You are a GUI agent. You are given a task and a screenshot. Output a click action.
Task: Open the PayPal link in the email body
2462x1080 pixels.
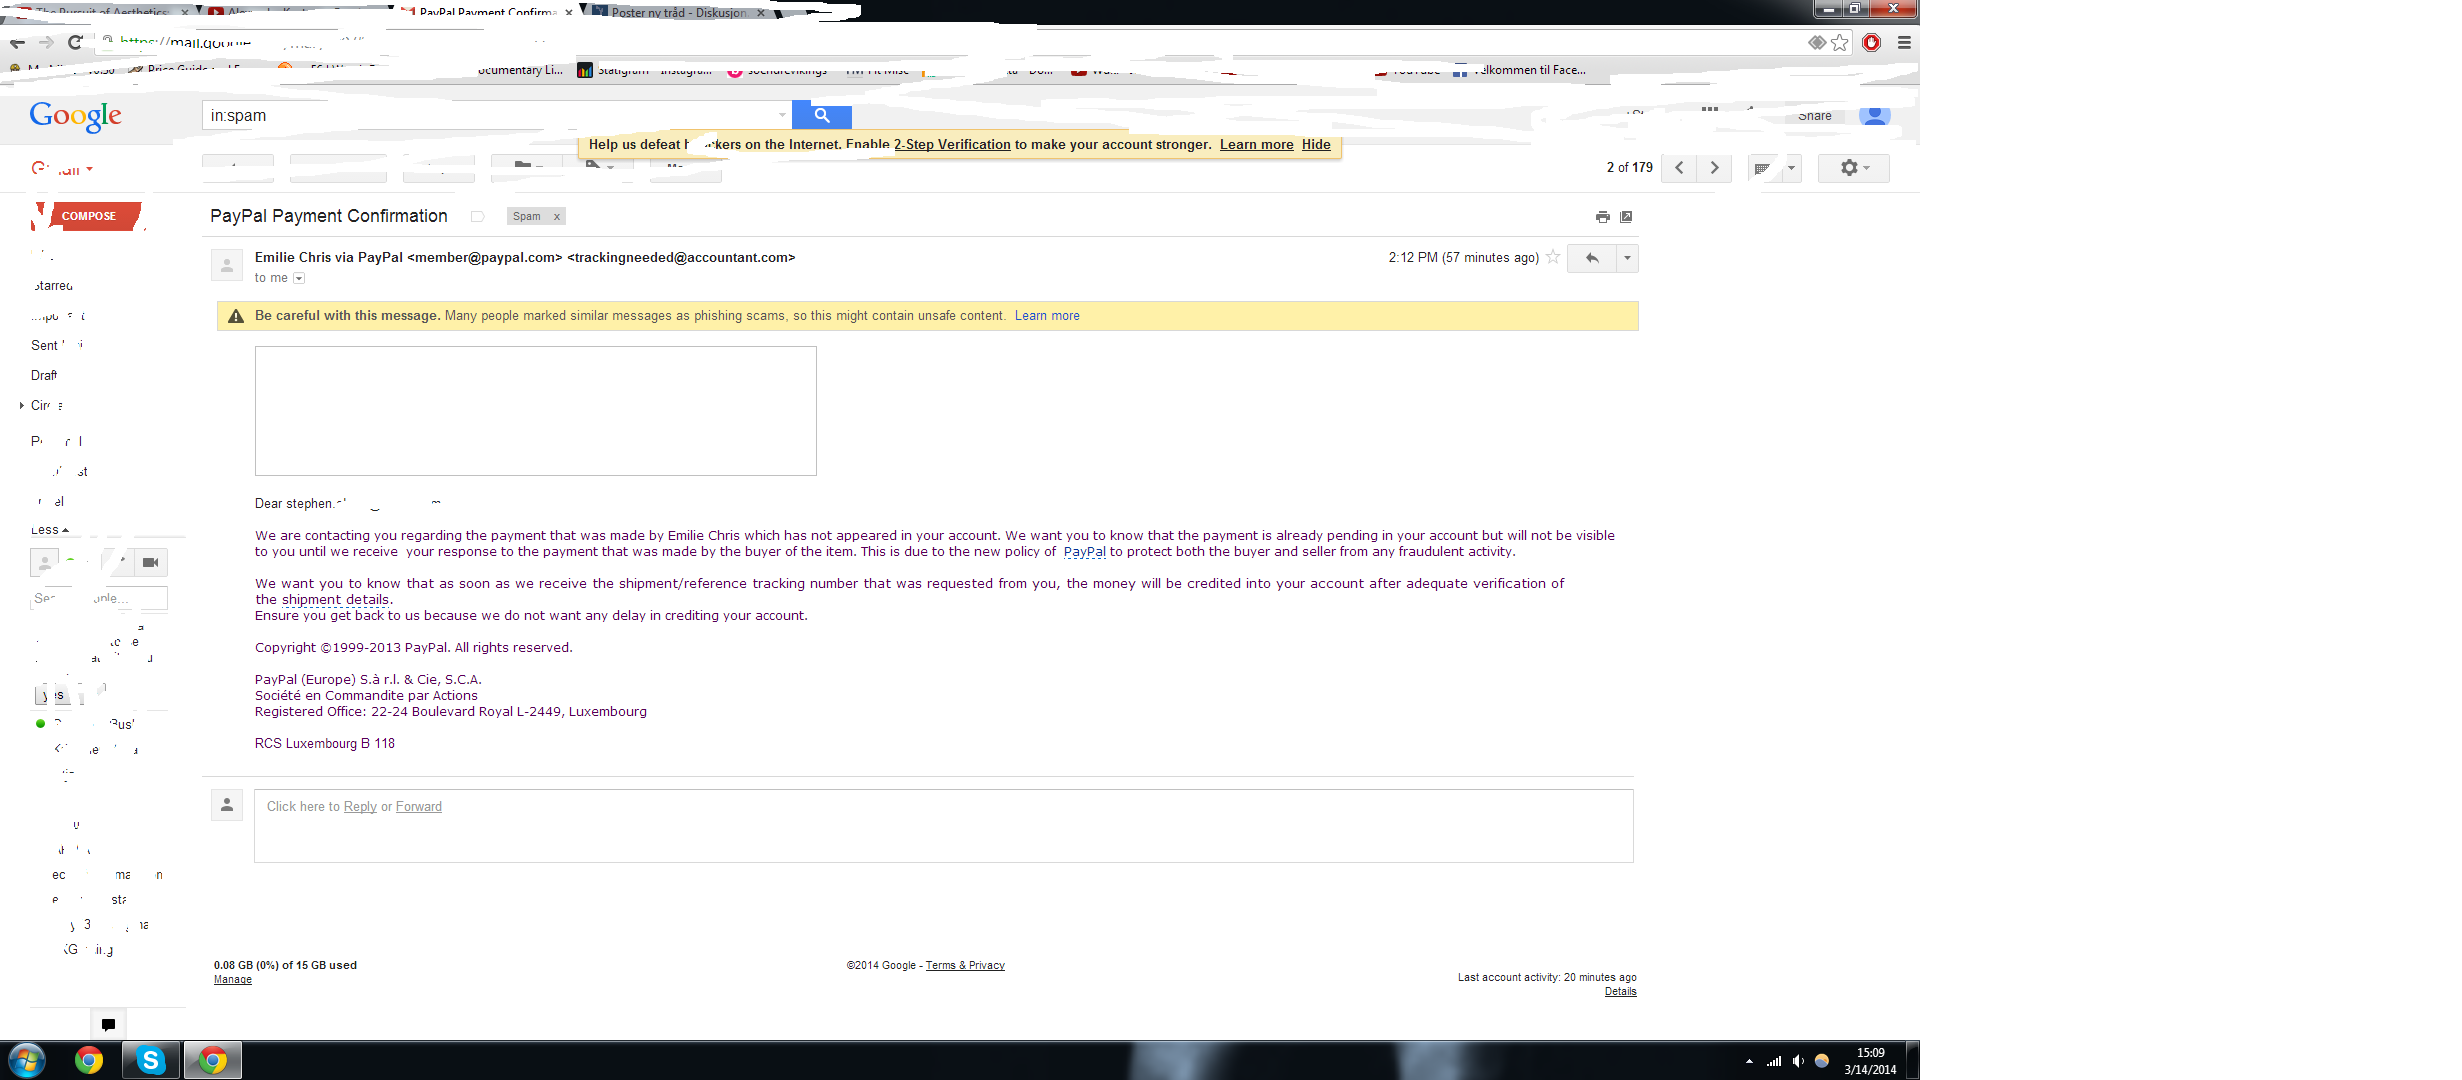pos(1084,552)
